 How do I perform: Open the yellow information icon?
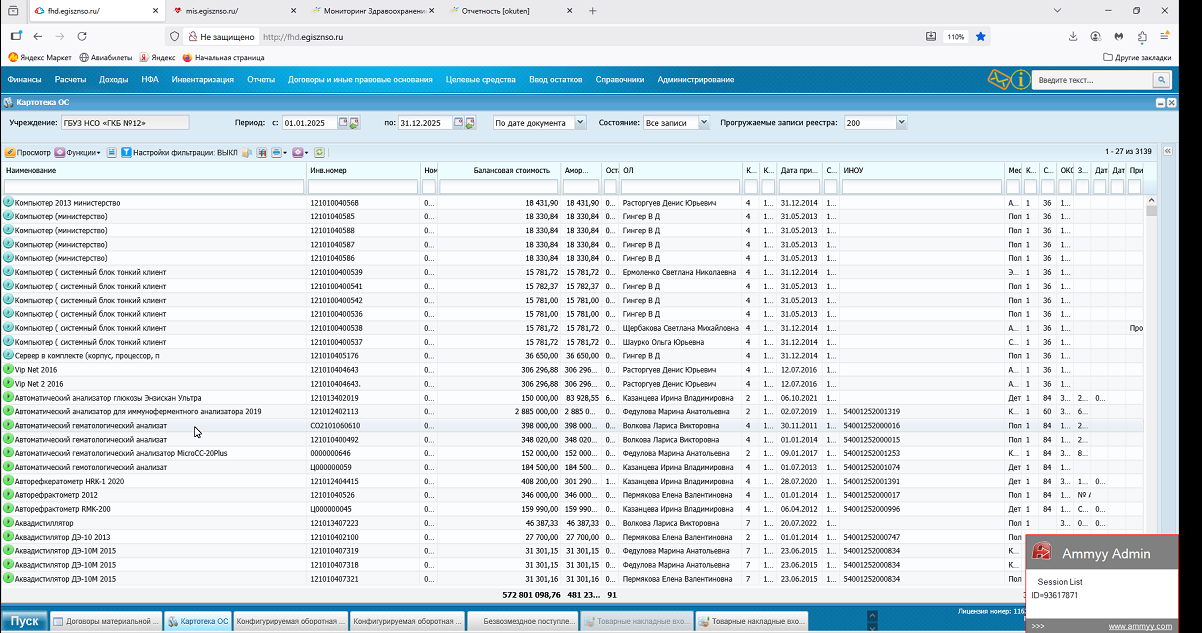[x=1019, y=79]
